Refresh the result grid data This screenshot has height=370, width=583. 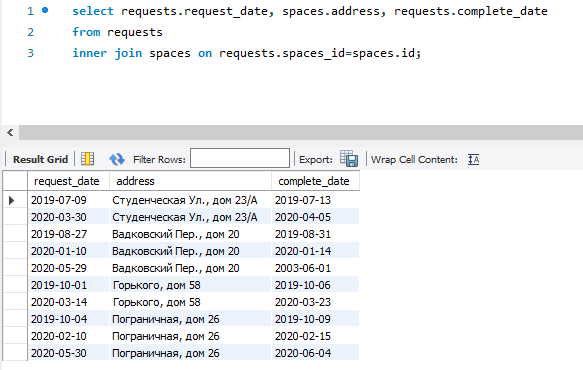(x=117, y=159)
